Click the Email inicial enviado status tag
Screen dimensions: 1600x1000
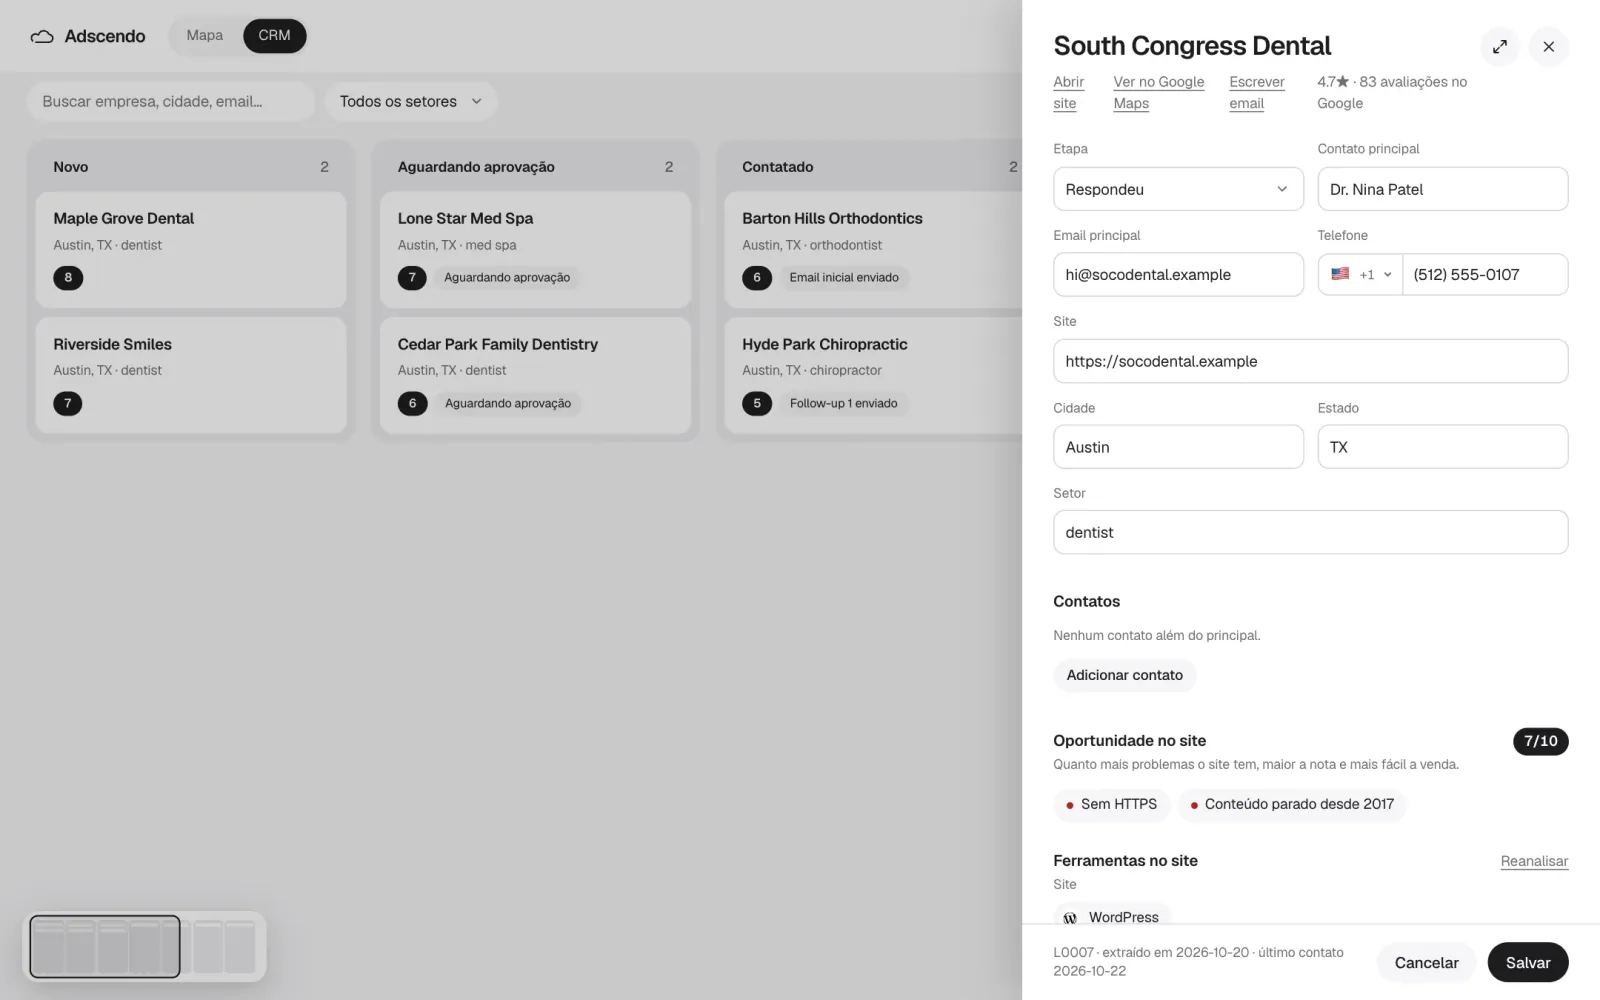coord(844,277)
